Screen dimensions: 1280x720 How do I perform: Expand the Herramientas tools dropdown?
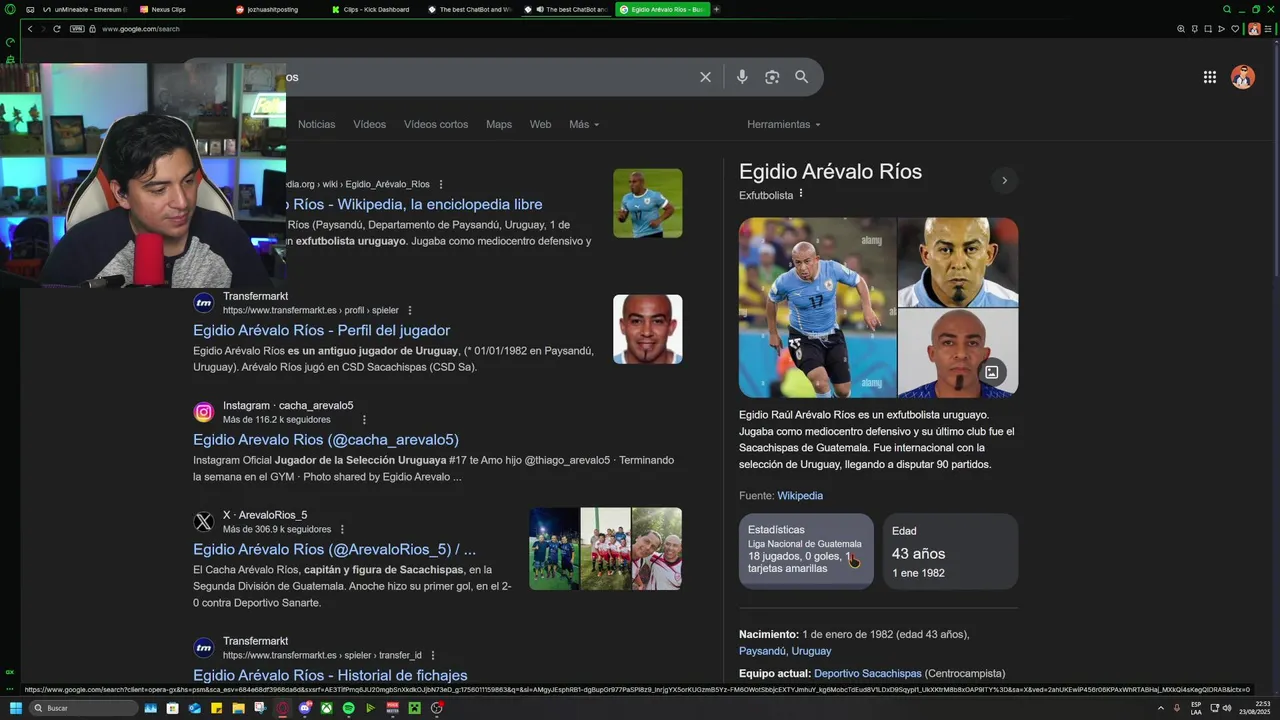point(784,124)
